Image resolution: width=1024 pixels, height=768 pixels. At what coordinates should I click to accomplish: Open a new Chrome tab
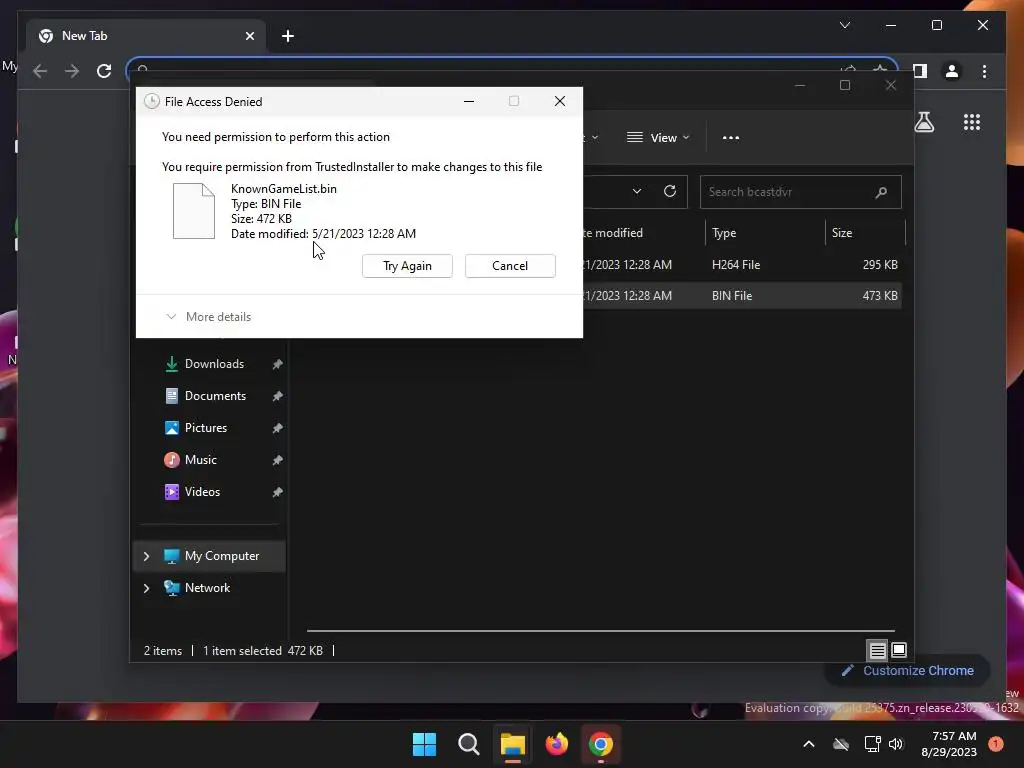click(x=287, y=36)
